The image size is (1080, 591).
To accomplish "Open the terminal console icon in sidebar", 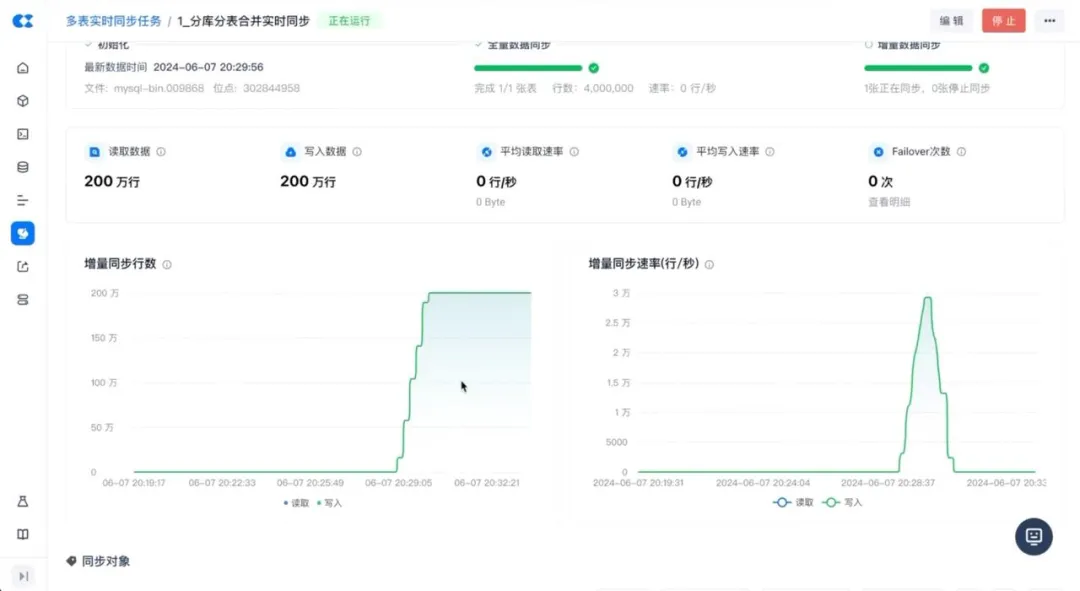I will (22, 134).
